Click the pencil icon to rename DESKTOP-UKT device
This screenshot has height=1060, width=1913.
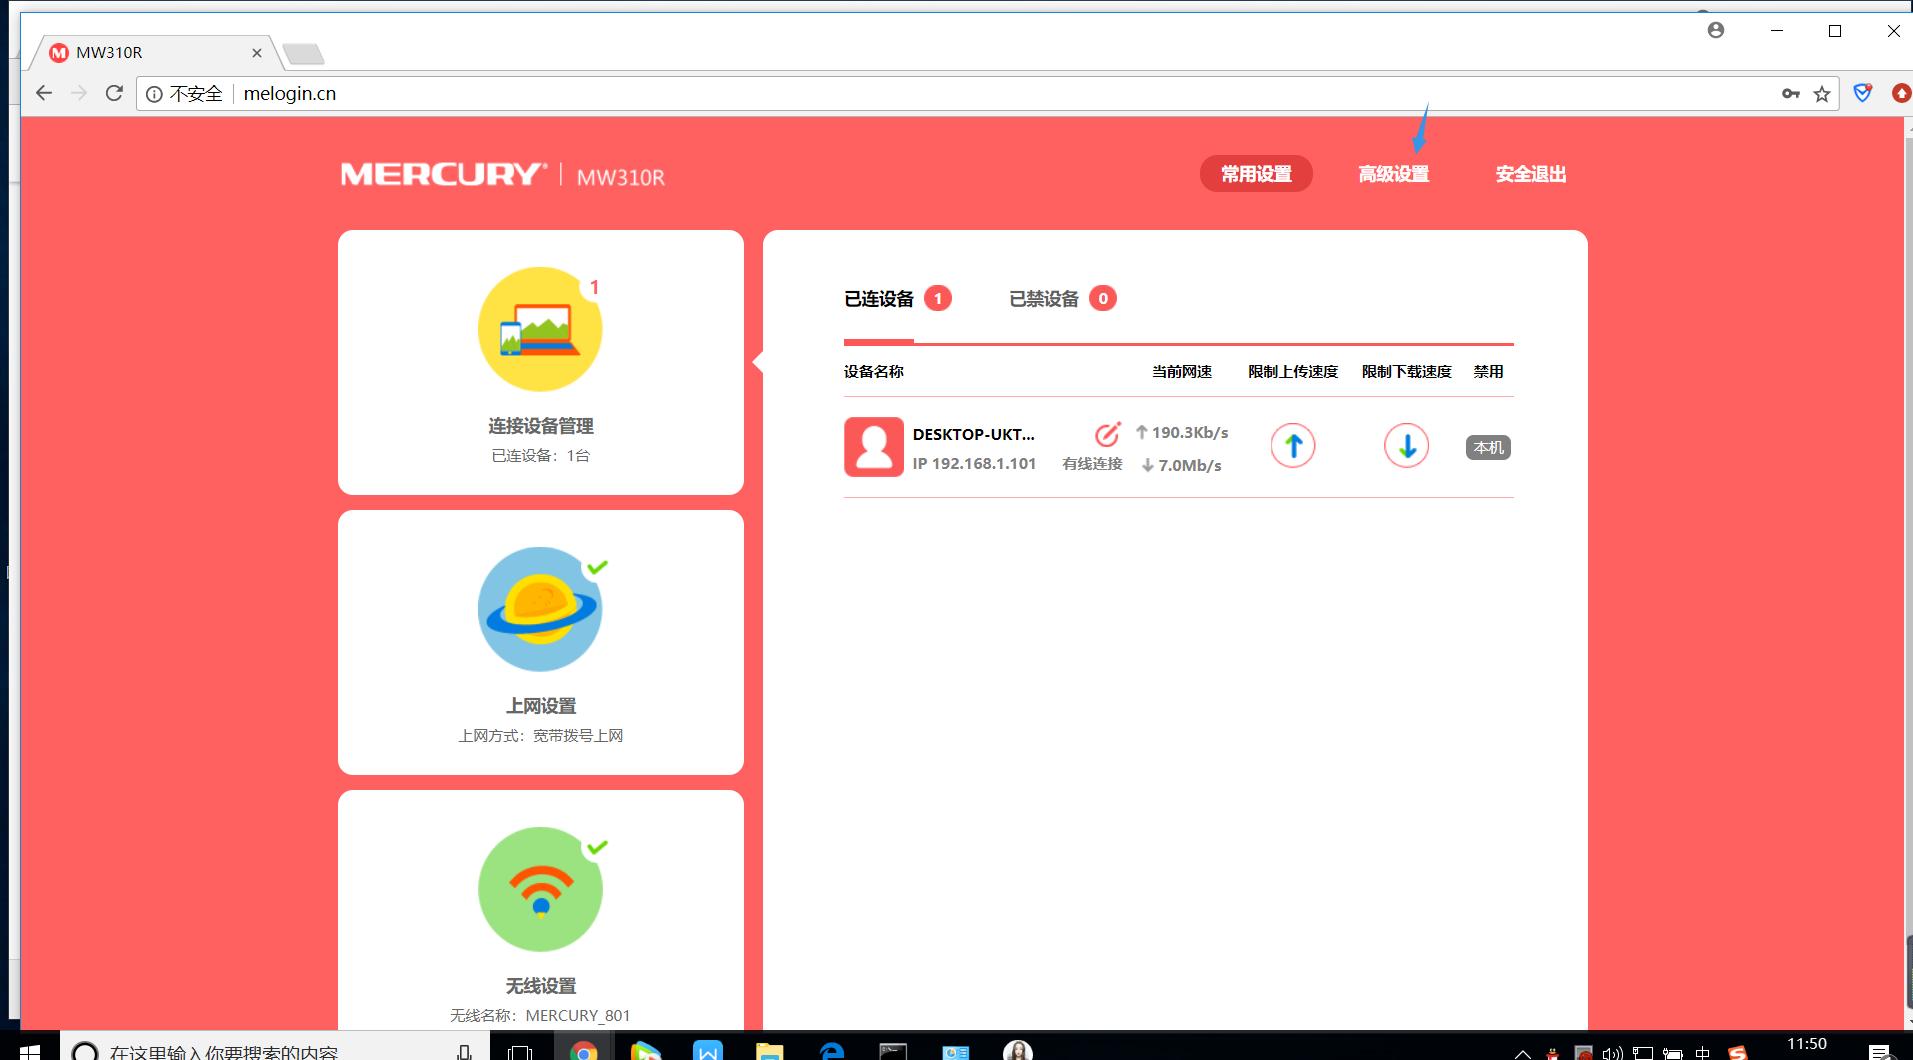tap(1108, 435)
